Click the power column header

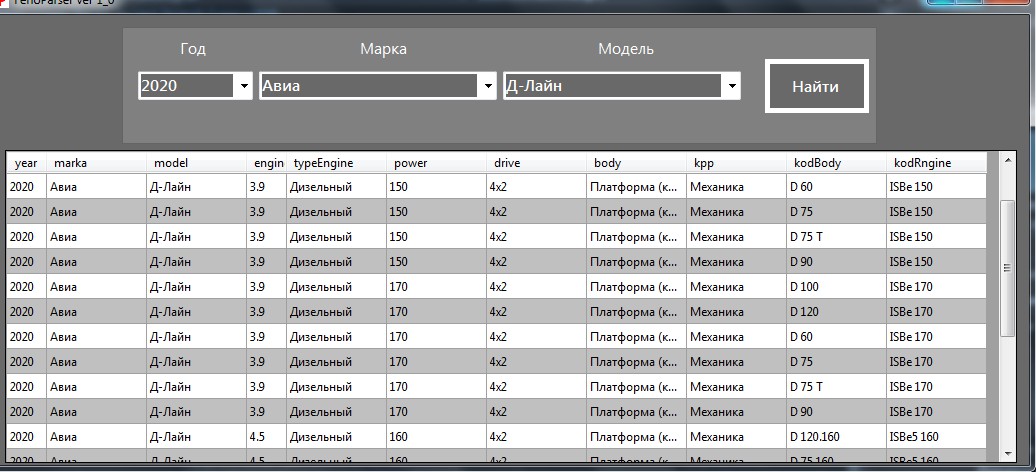point(437,163)
